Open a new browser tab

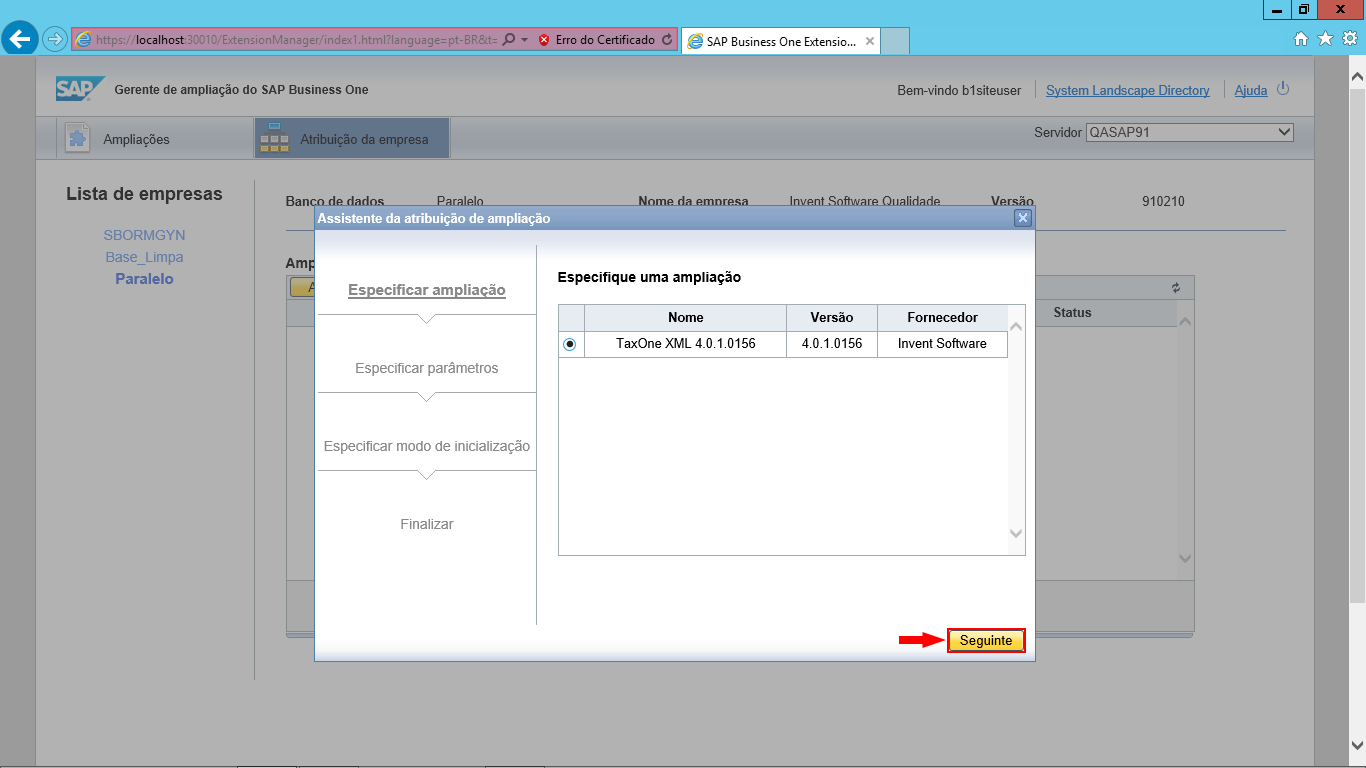(896, 41)
